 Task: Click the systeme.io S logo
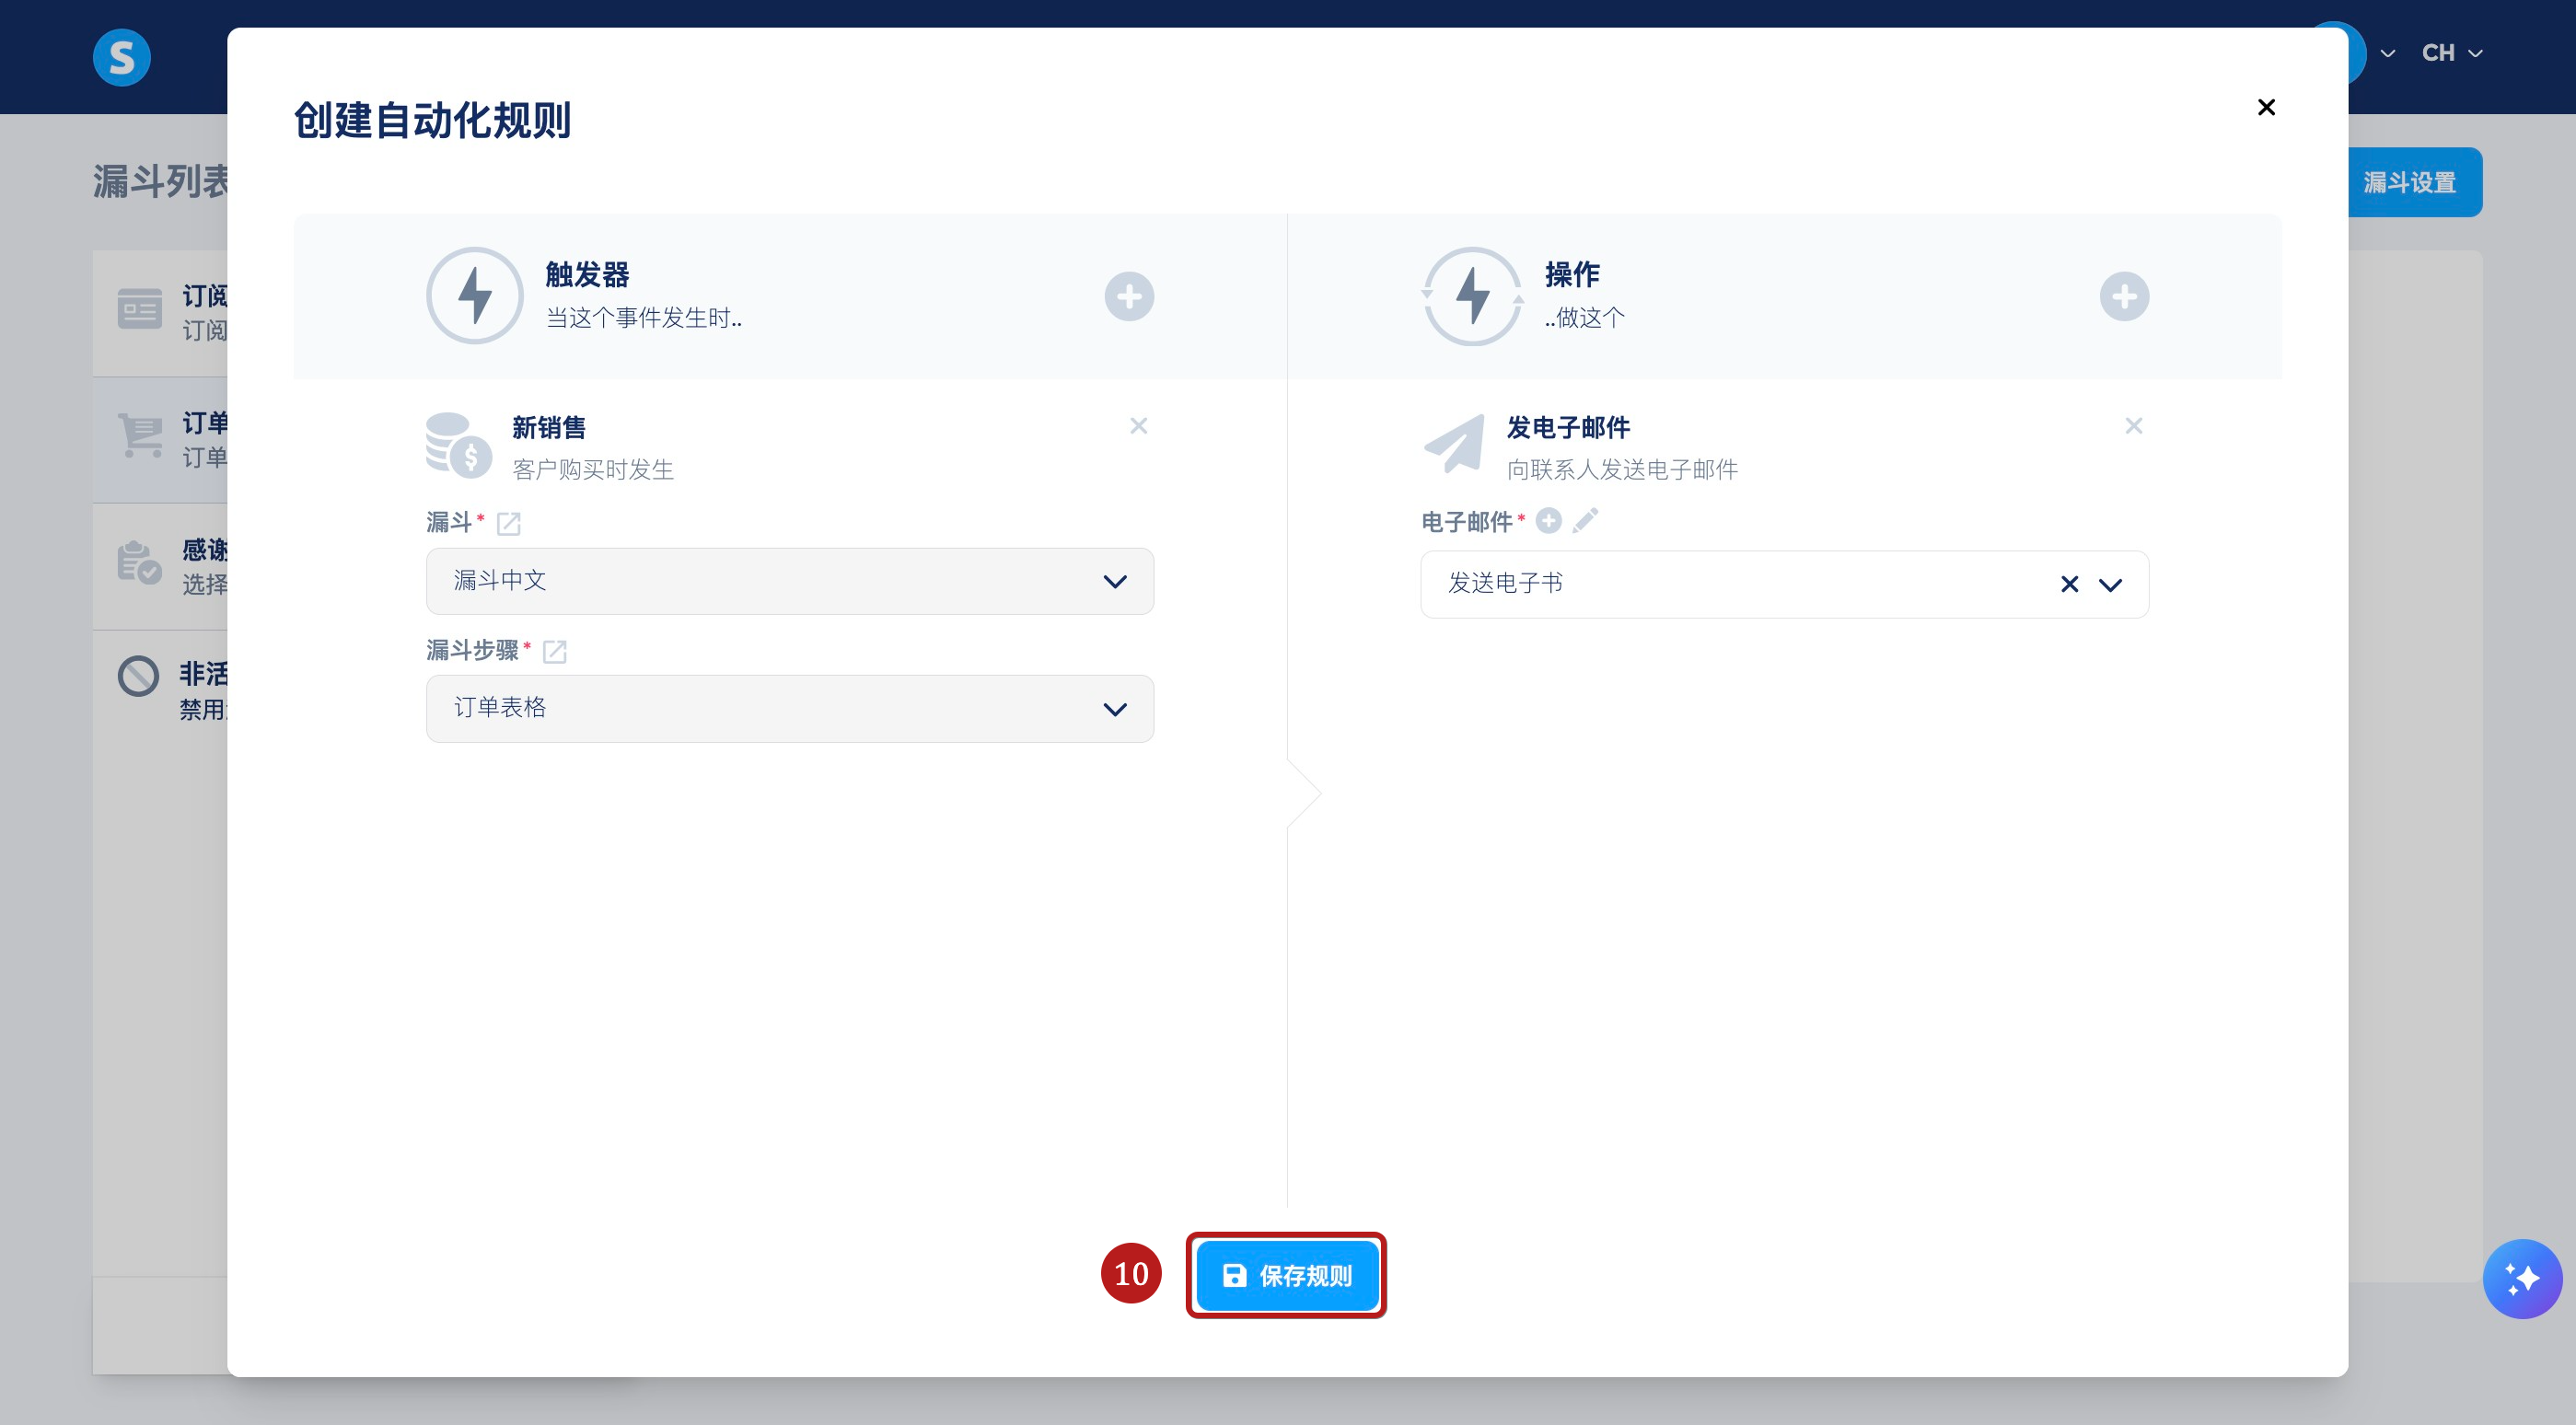[x=122, y=57]
